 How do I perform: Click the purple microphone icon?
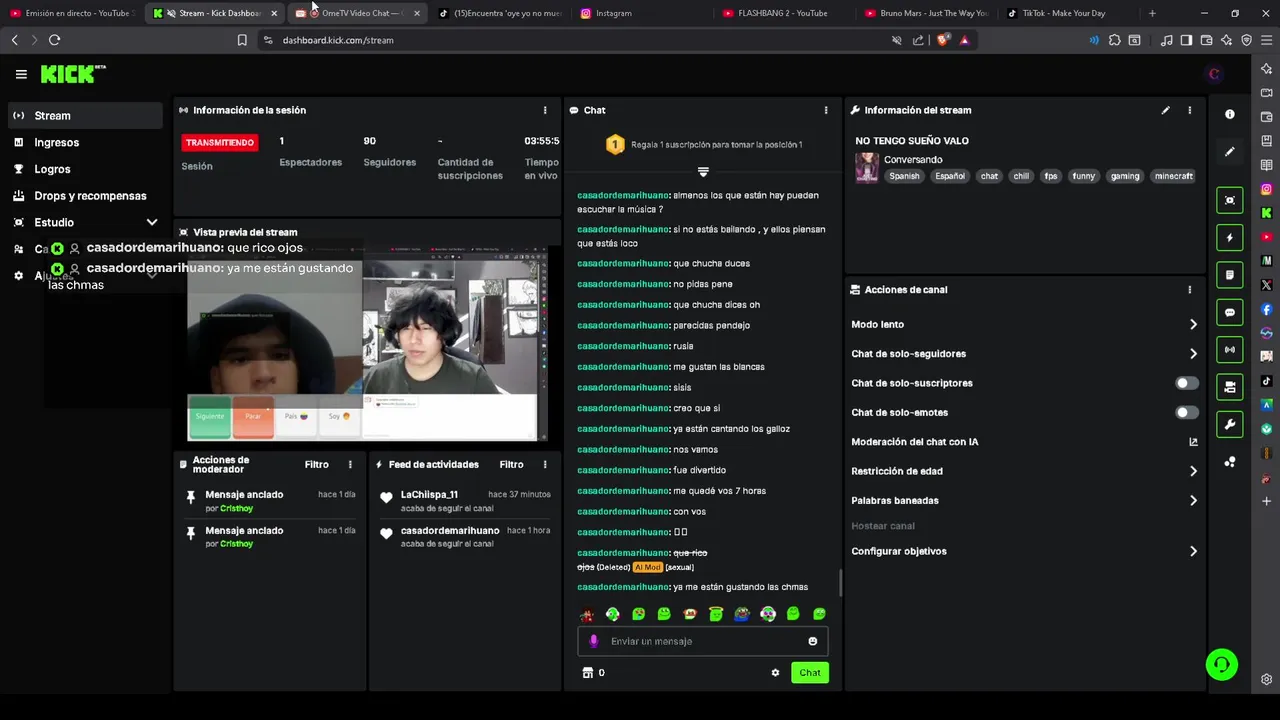pyautogui.click(x=593, y=641)
